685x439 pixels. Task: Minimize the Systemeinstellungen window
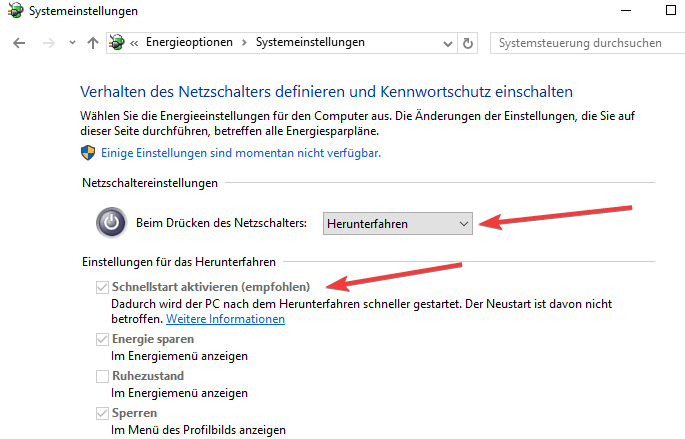626,10
